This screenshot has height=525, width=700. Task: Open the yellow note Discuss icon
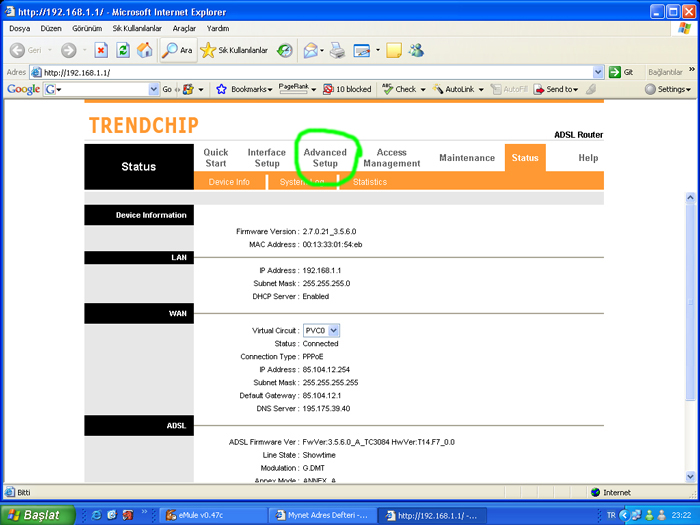pyautogui.click(x=394, y=50)
